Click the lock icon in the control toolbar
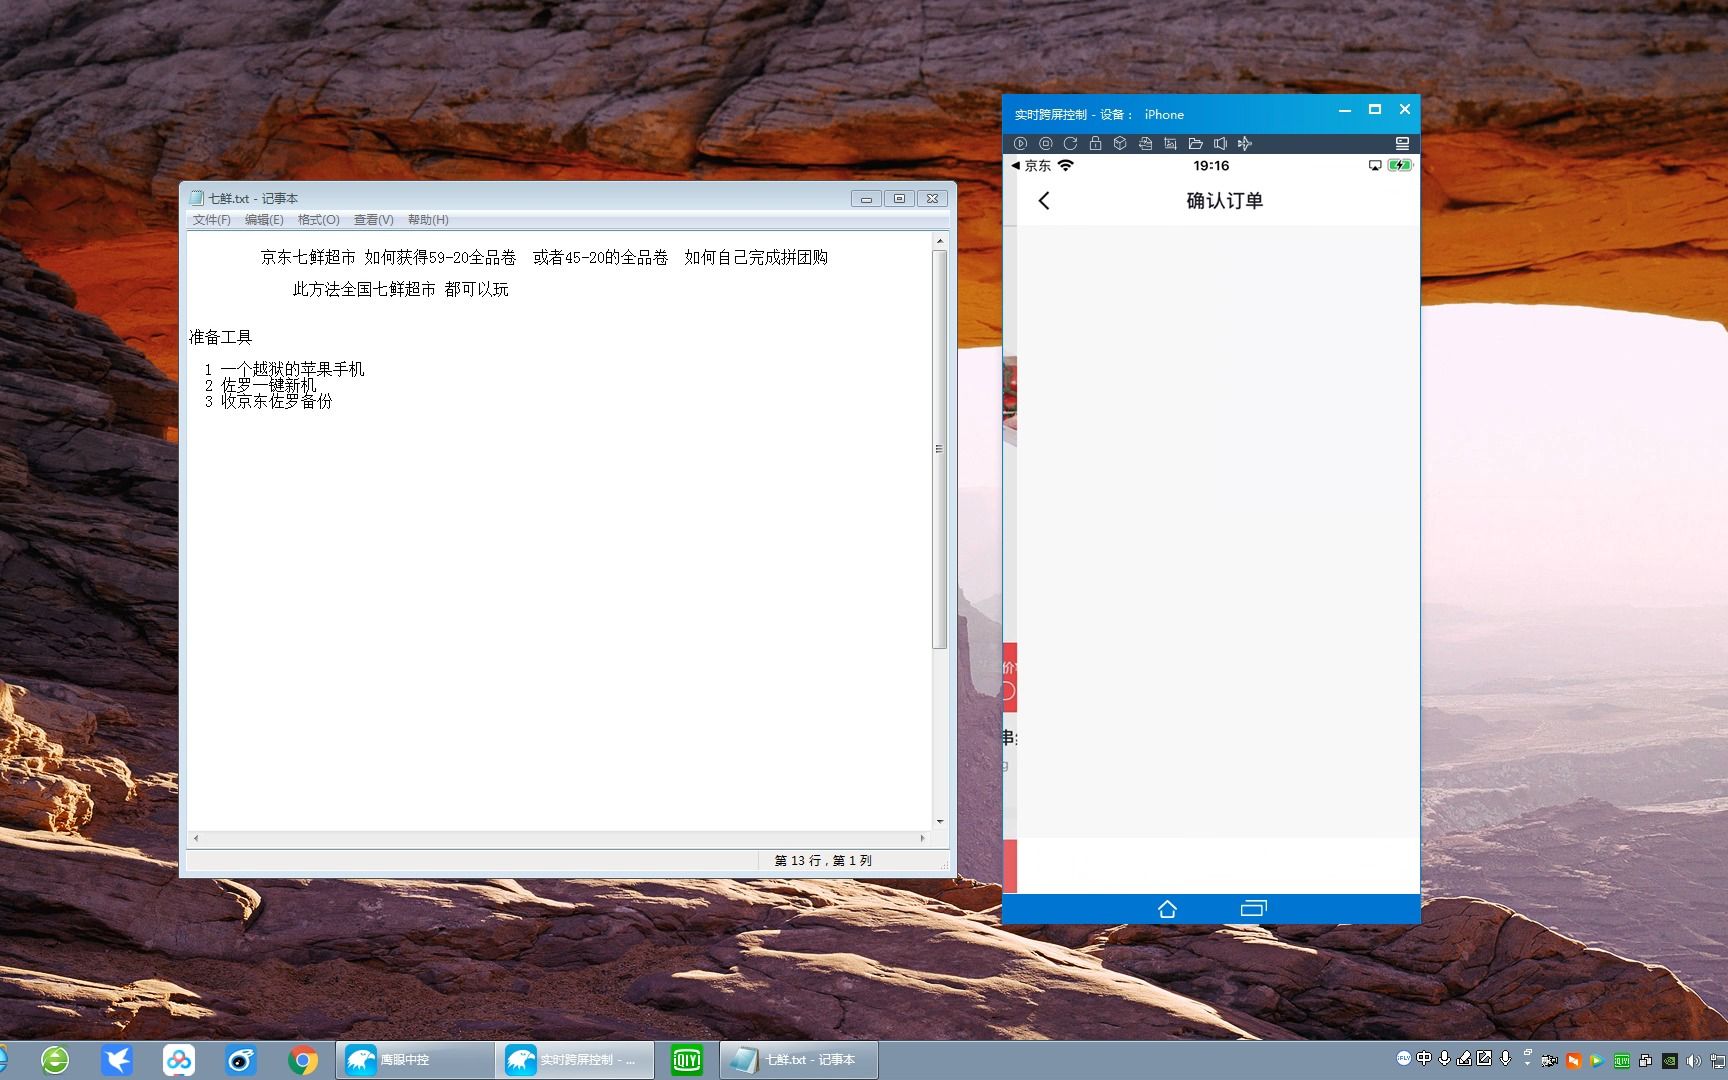1728x1080 pixels. pyautogui.click(x=1095, y=143)
